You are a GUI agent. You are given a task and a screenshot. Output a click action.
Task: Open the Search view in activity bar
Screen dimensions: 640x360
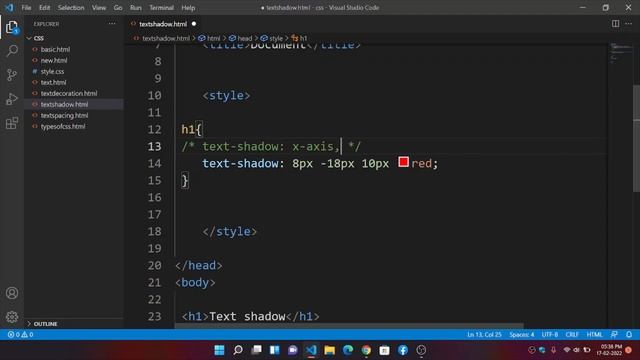(12, 51)
